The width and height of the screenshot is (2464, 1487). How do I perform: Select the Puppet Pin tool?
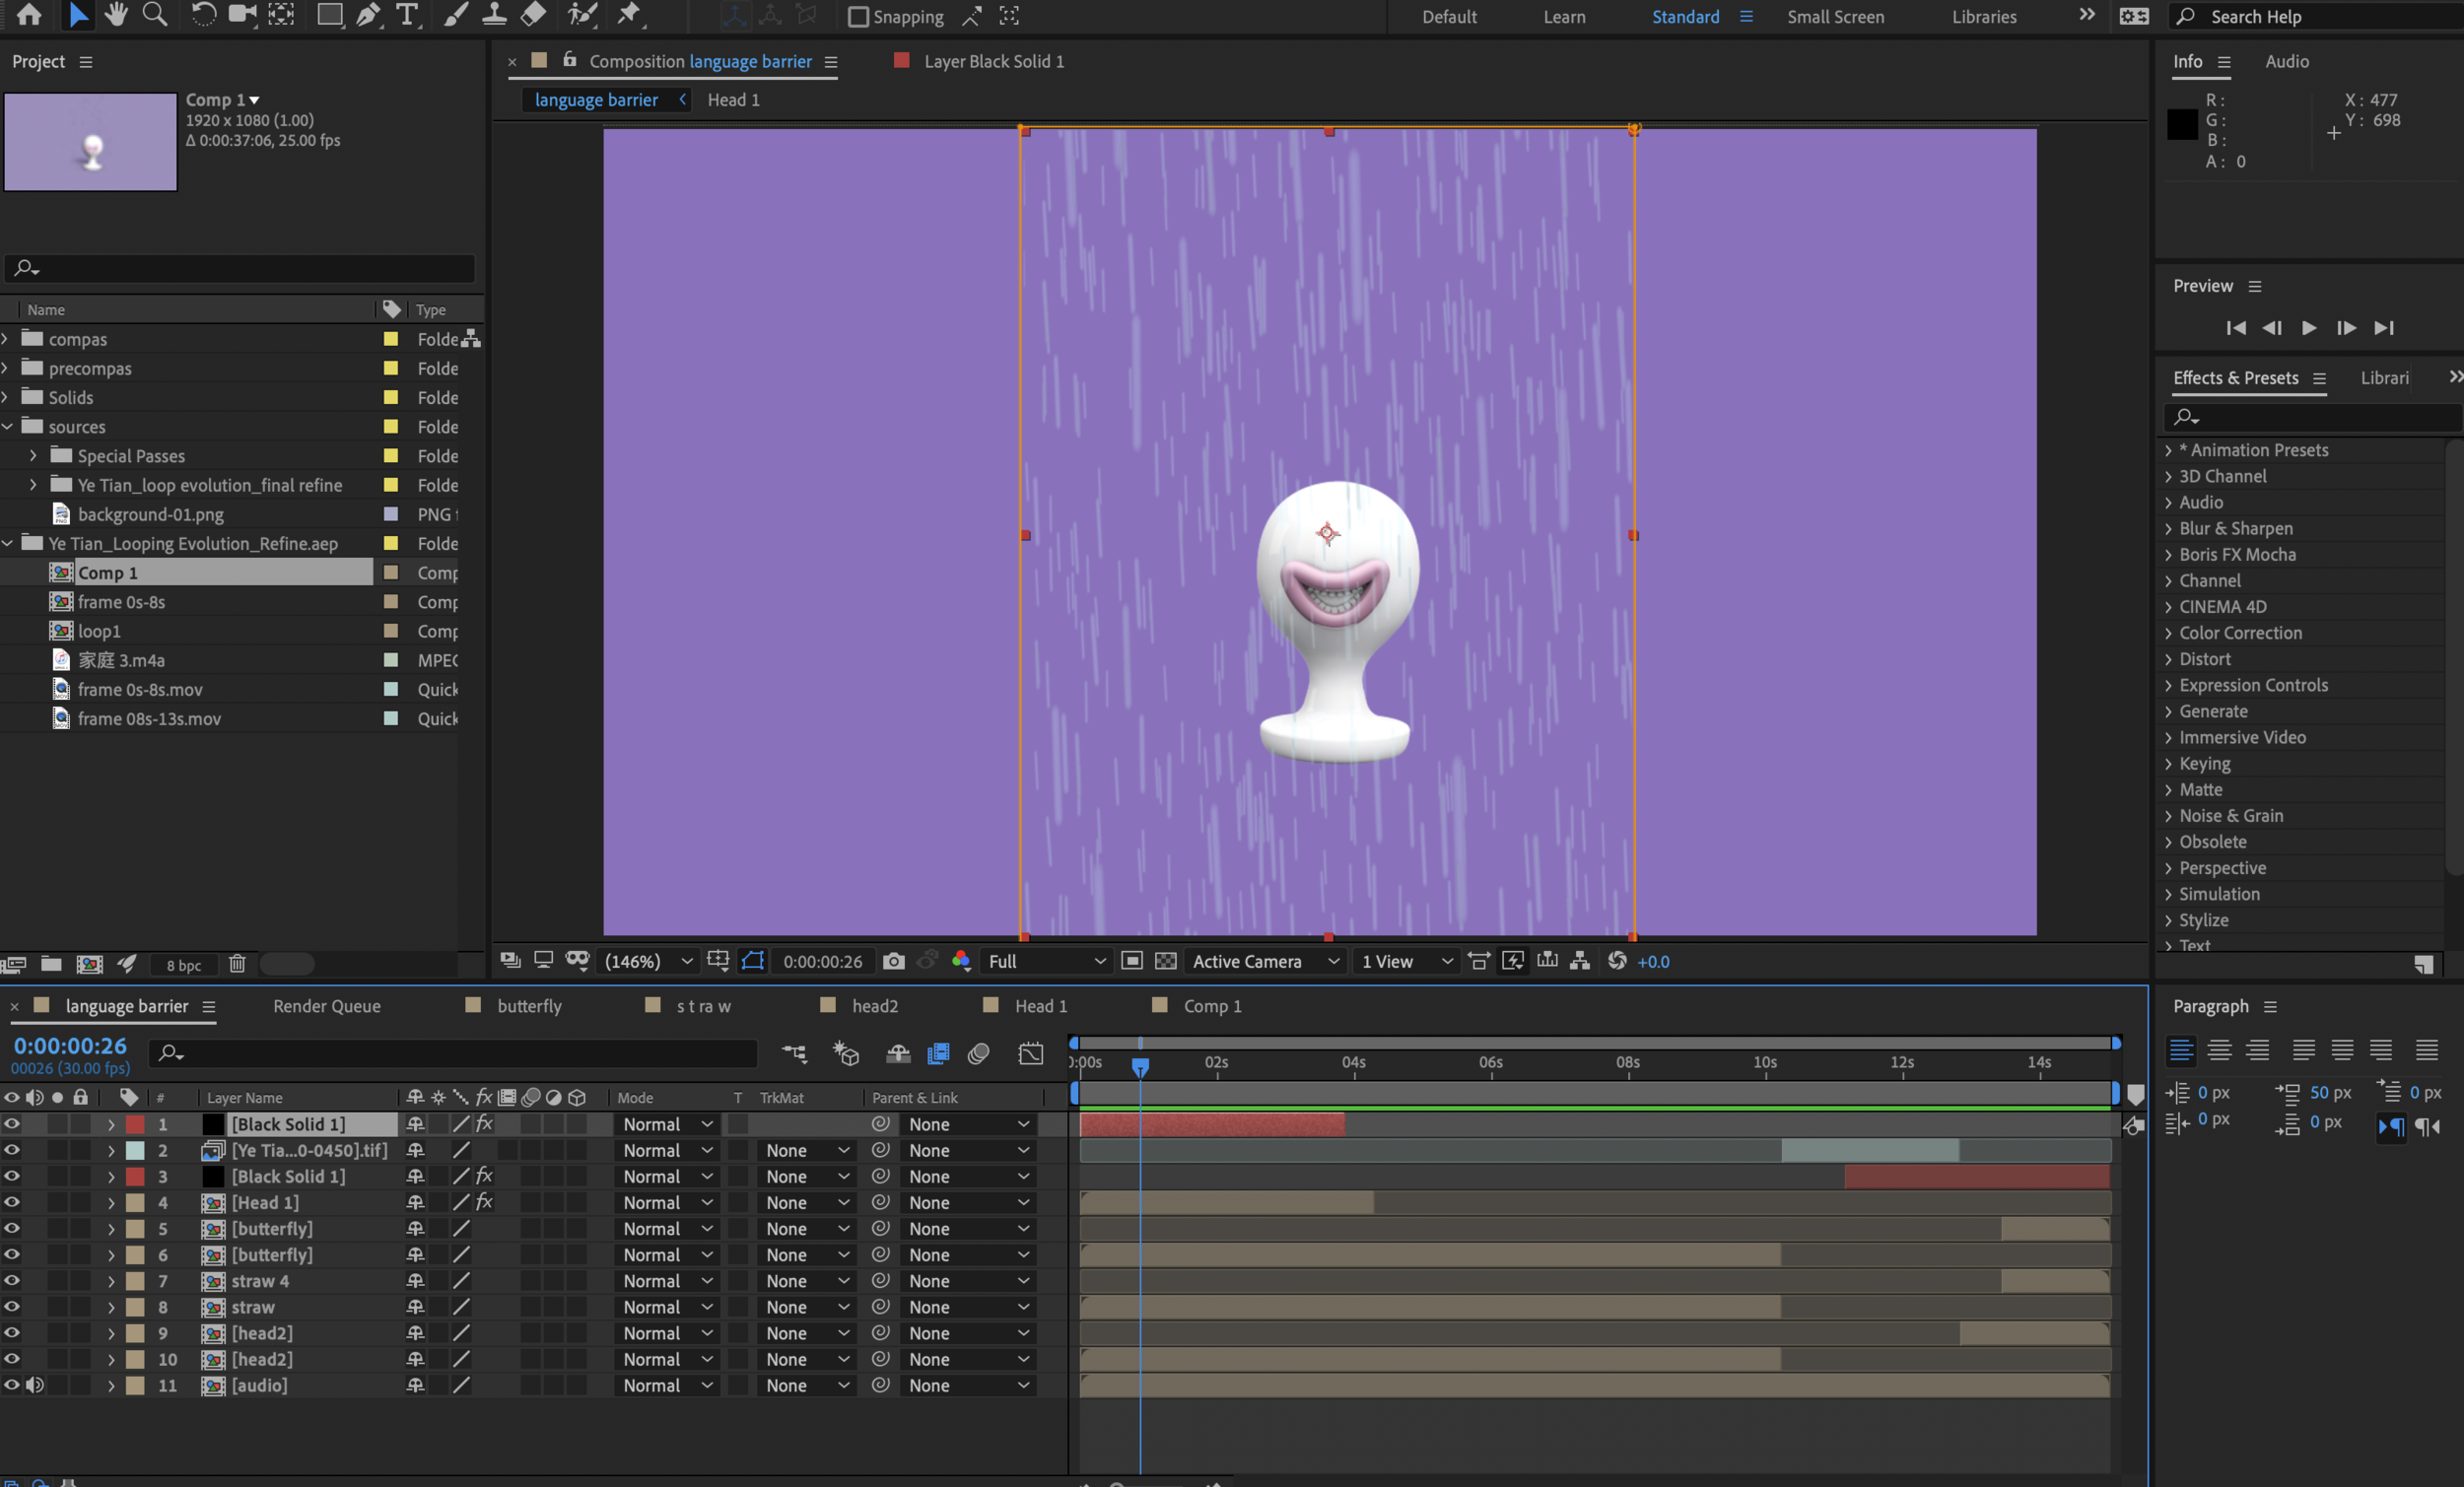click(629, 15)
